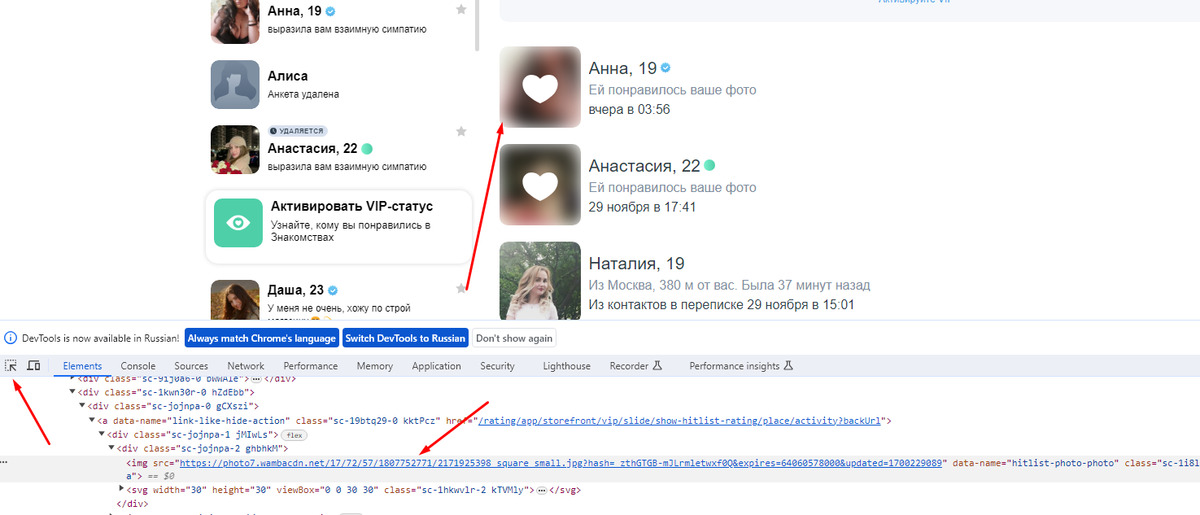Click Switch DevTools to Russian button
This screenshot has height=515, width=1200.
tap(406, 338)
